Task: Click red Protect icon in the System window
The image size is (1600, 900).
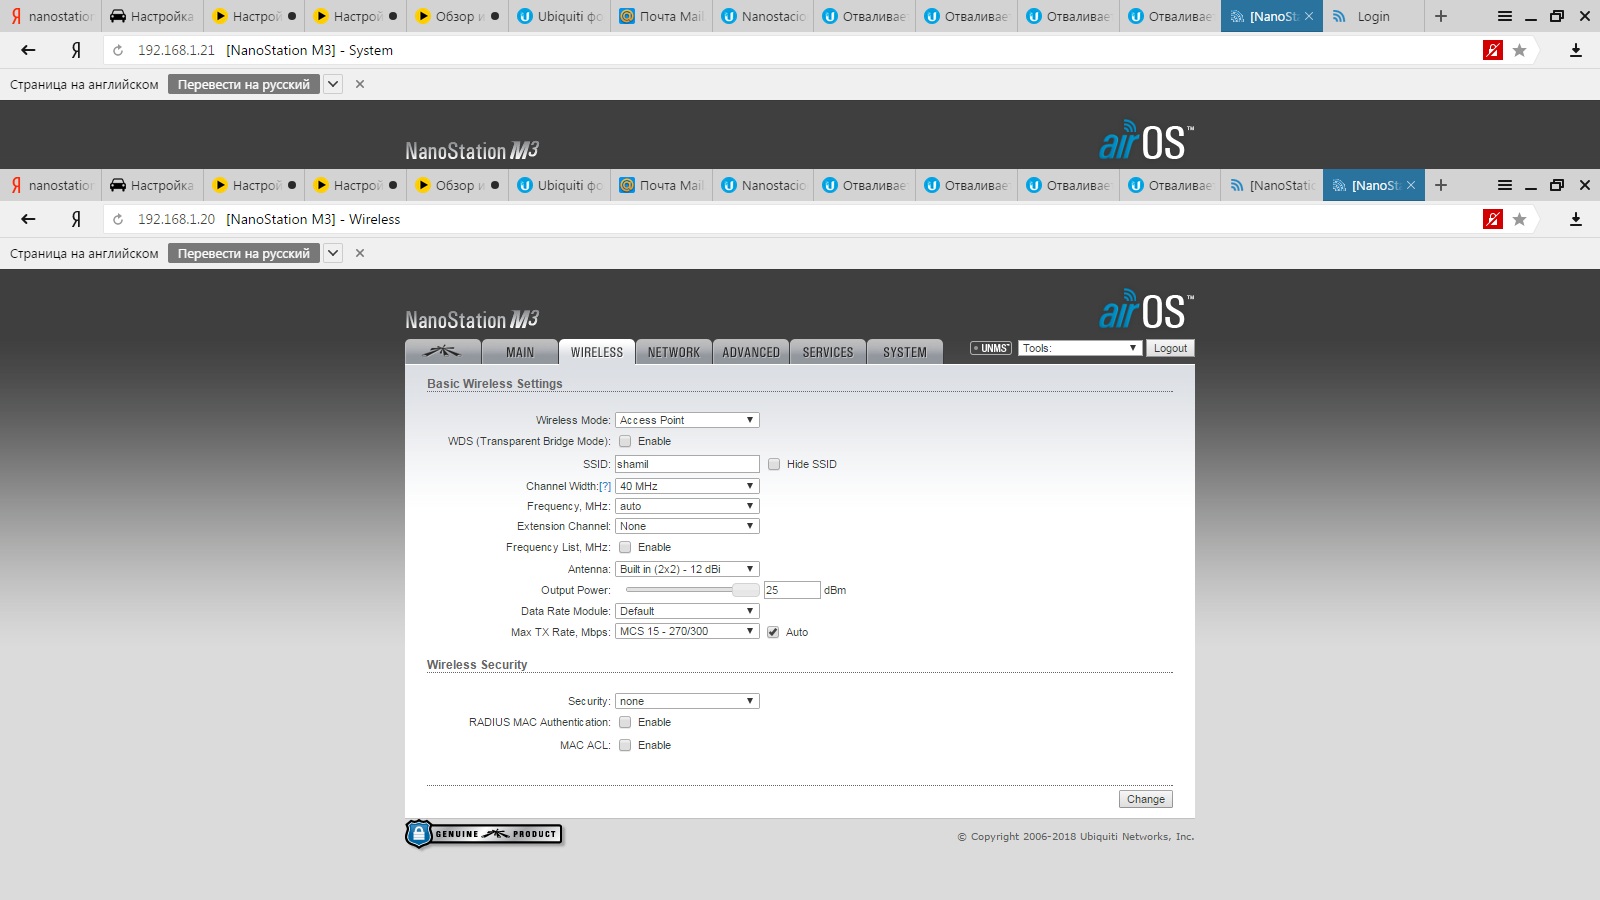Action: (1493, 50)
